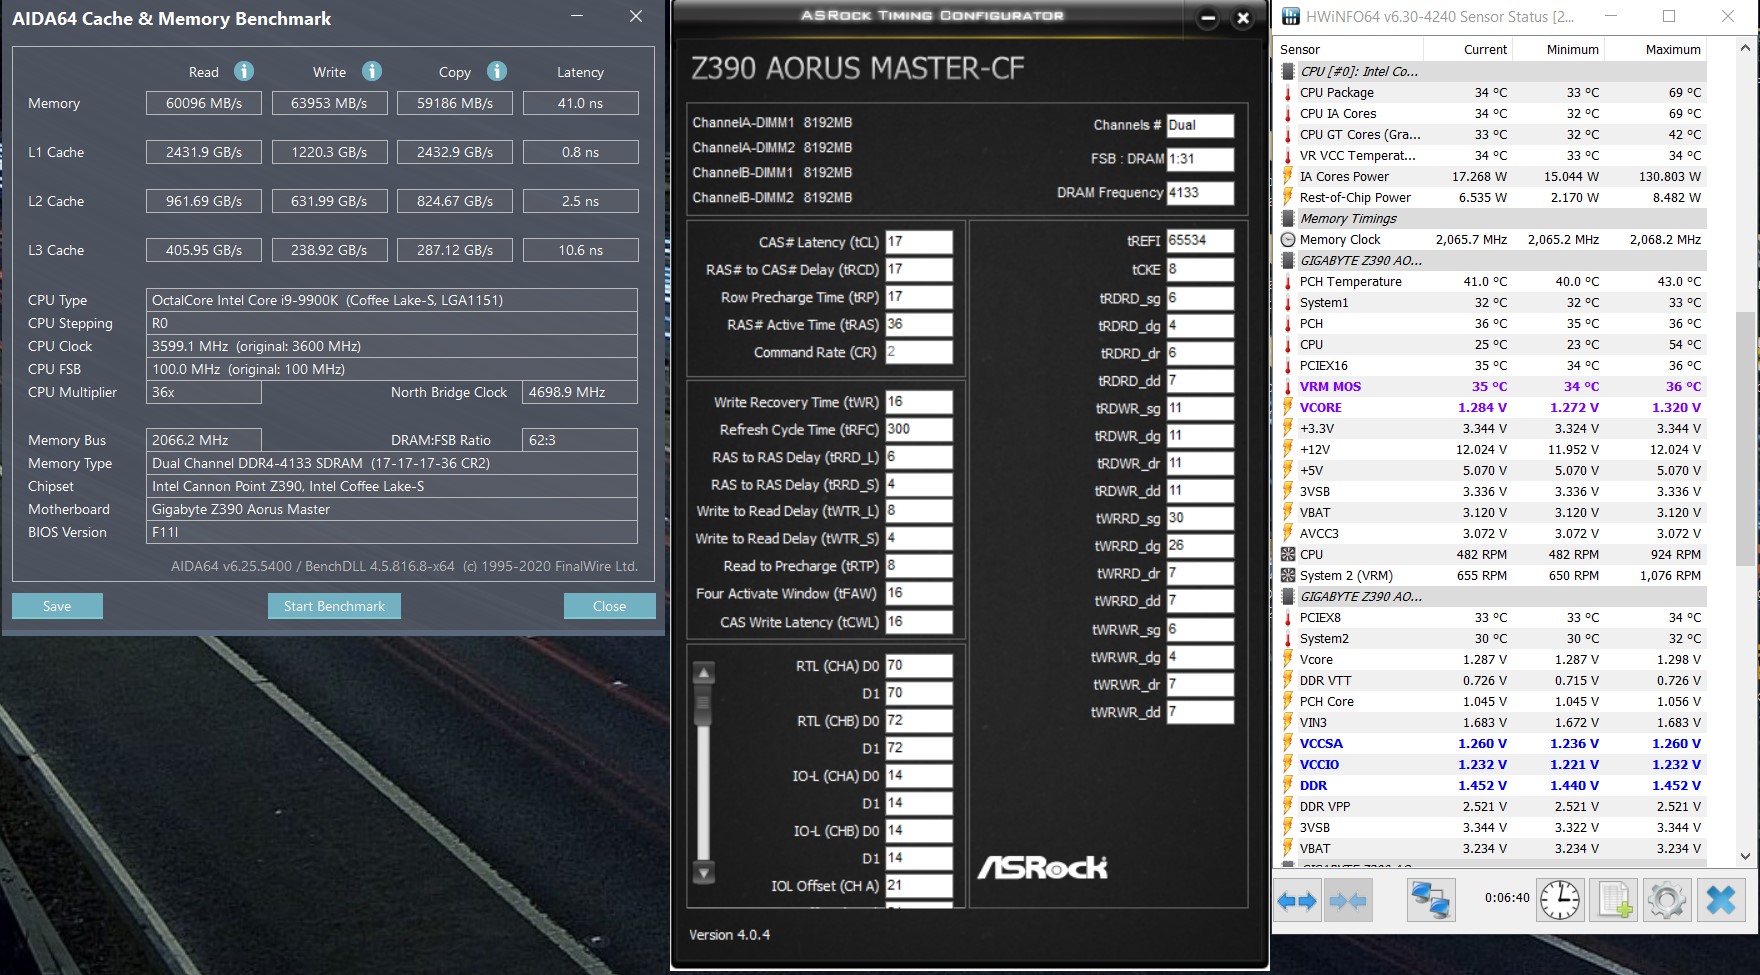Click the Channels # field showing Dual
This screenshot has width=1760, height=975.
(x=1200, y=125)
